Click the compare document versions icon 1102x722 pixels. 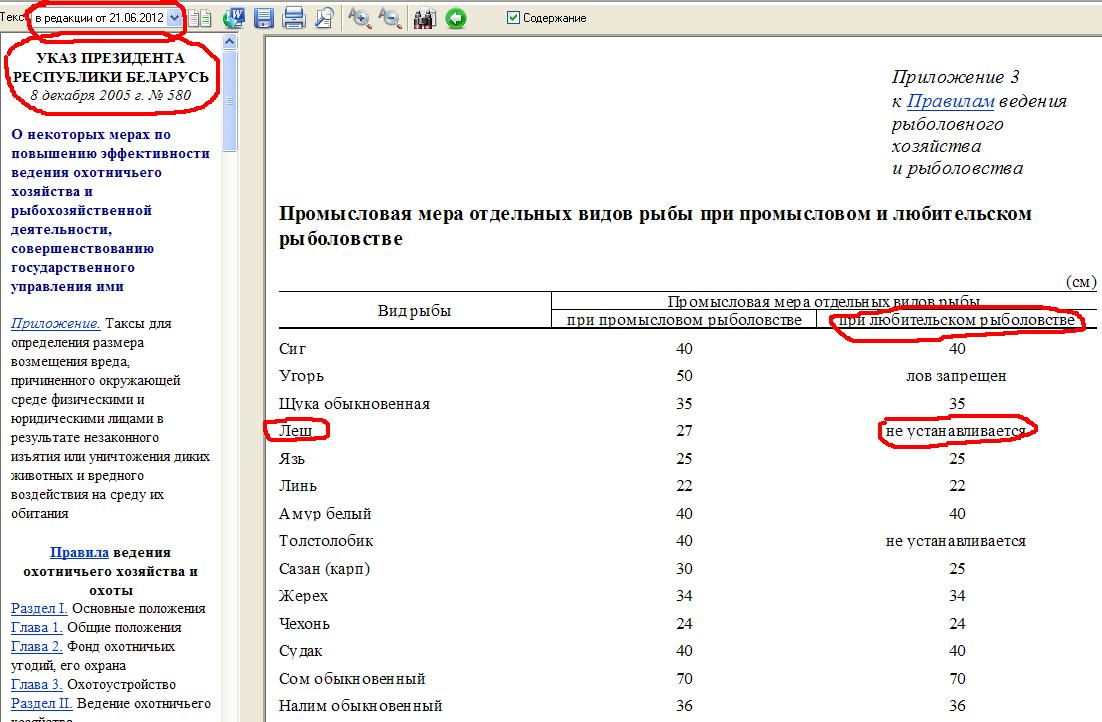pyautogui.click(x=201, y=18)
